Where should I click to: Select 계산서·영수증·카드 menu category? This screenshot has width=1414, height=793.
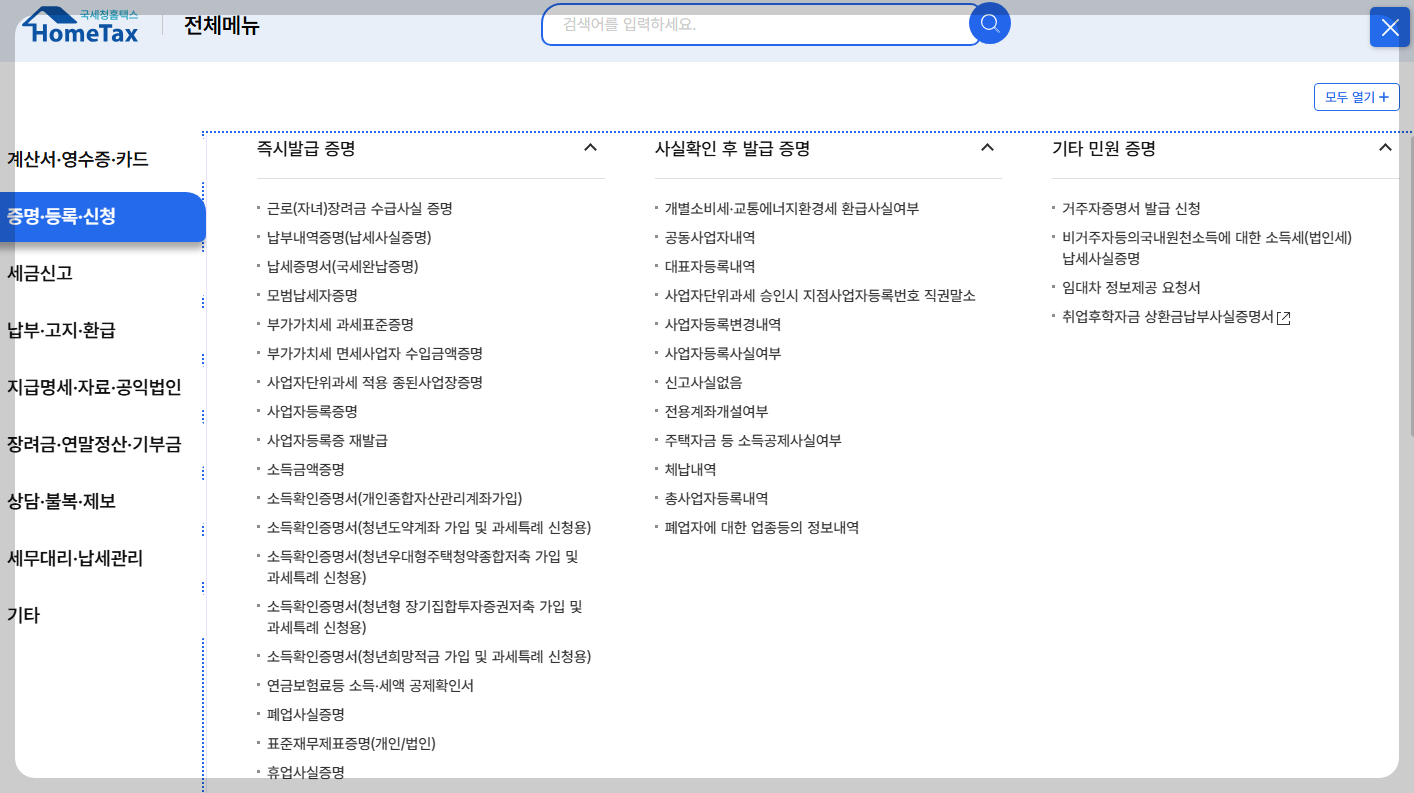[78, 159]
